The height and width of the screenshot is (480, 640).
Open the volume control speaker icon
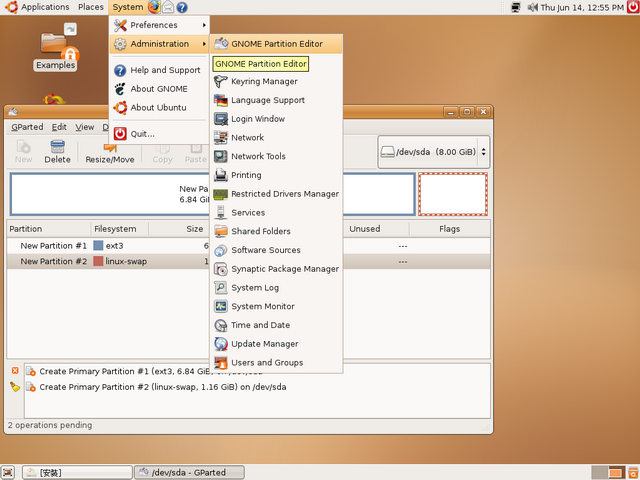click(x=532, y=7)
